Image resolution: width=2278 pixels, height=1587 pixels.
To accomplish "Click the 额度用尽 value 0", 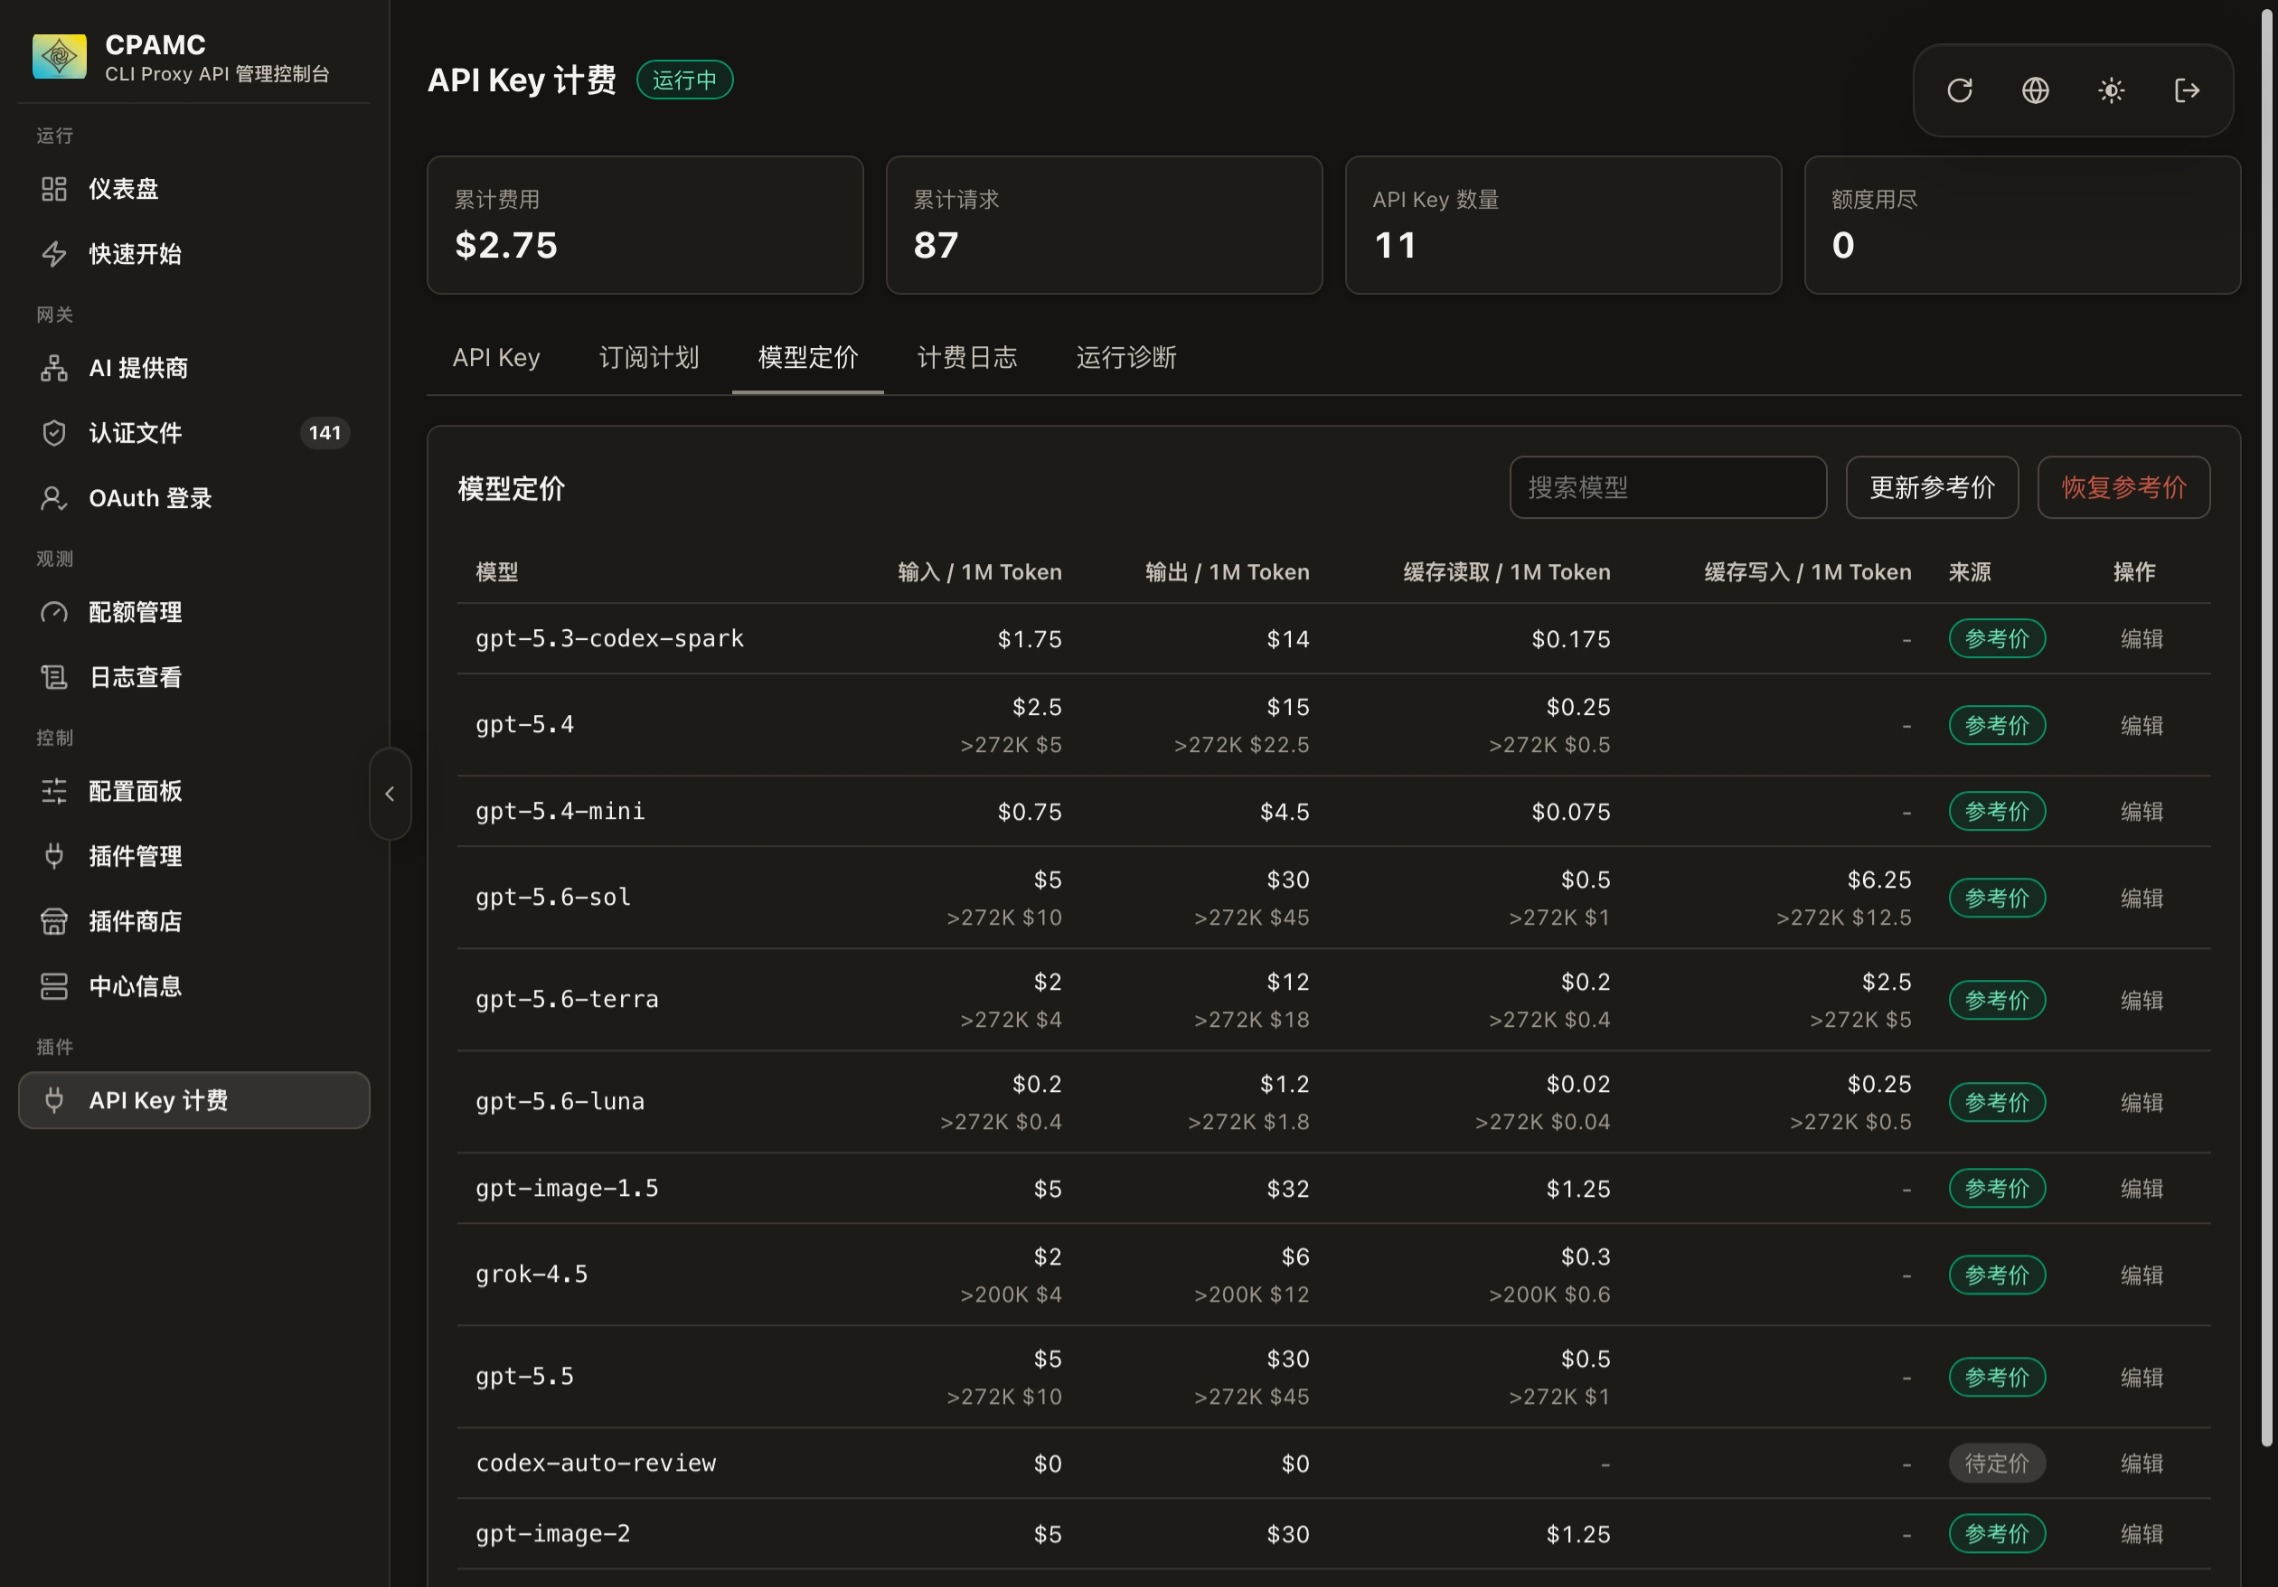I will pyautogui.click(x=1843, y=245).
